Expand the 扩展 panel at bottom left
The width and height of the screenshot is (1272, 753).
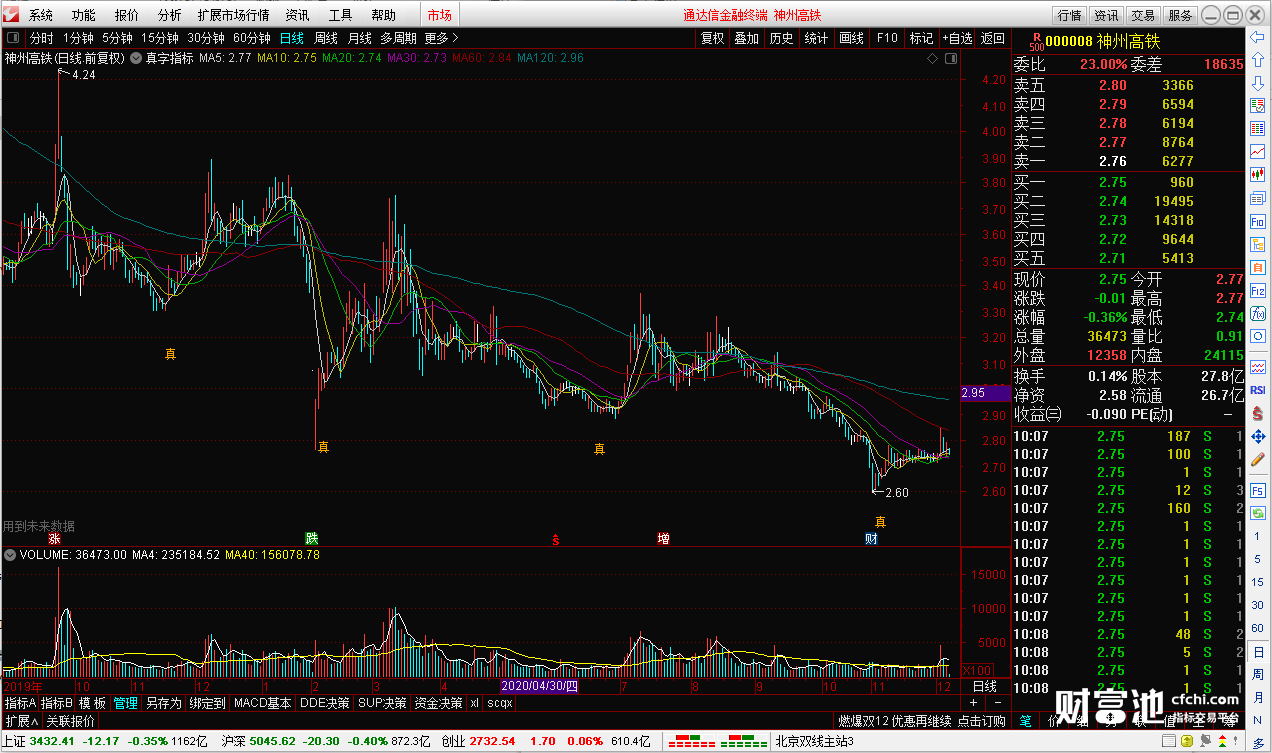(21, 721)
